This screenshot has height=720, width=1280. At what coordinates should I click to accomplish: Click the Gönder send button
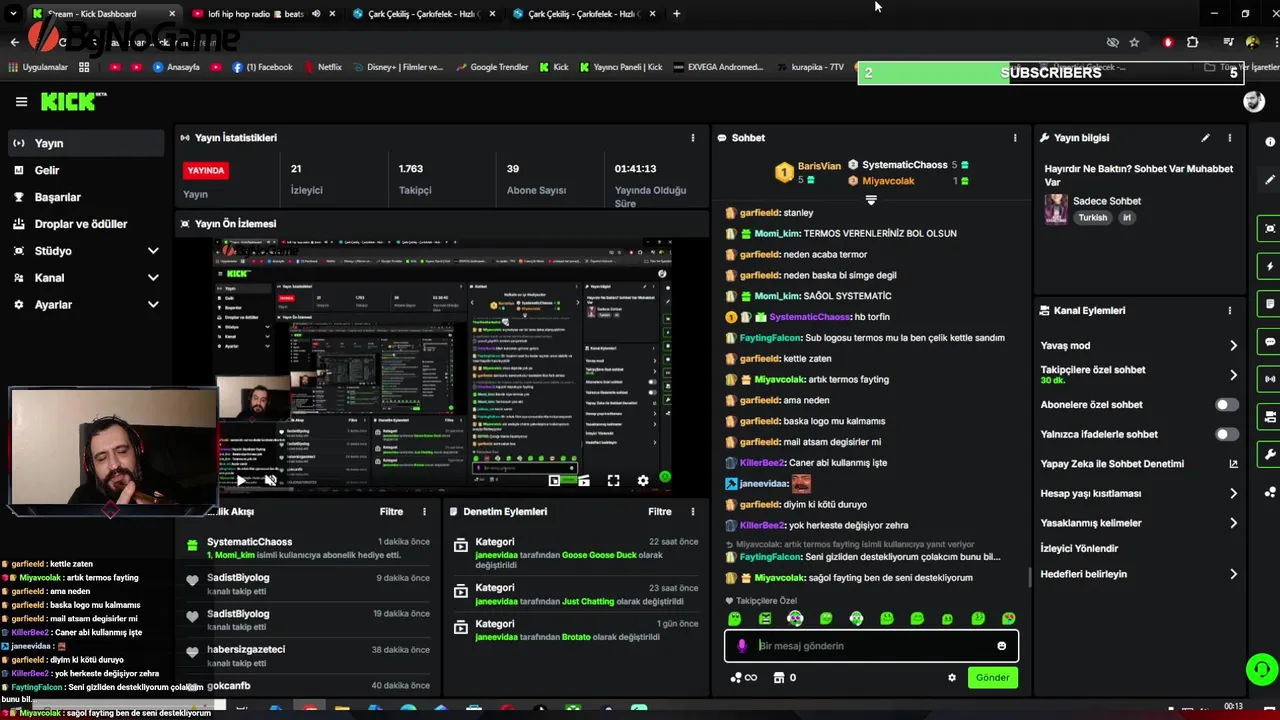tap(992, 678)
